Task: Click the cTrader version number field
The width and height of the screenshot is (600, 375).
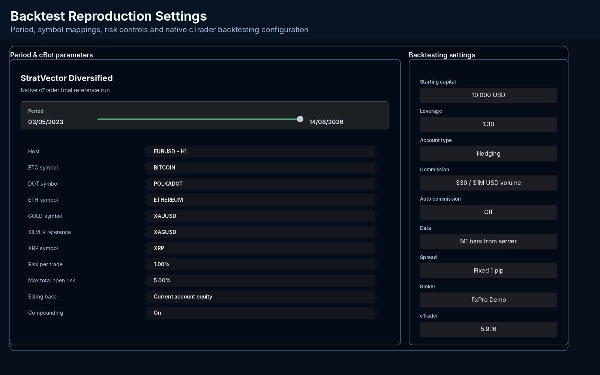Action: pyautogui.click(x=488, y=329)
